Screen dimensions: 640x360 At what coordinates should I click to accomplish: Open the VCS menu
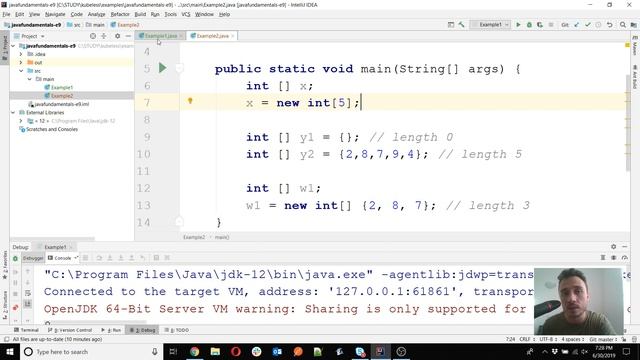pos(186,14)
